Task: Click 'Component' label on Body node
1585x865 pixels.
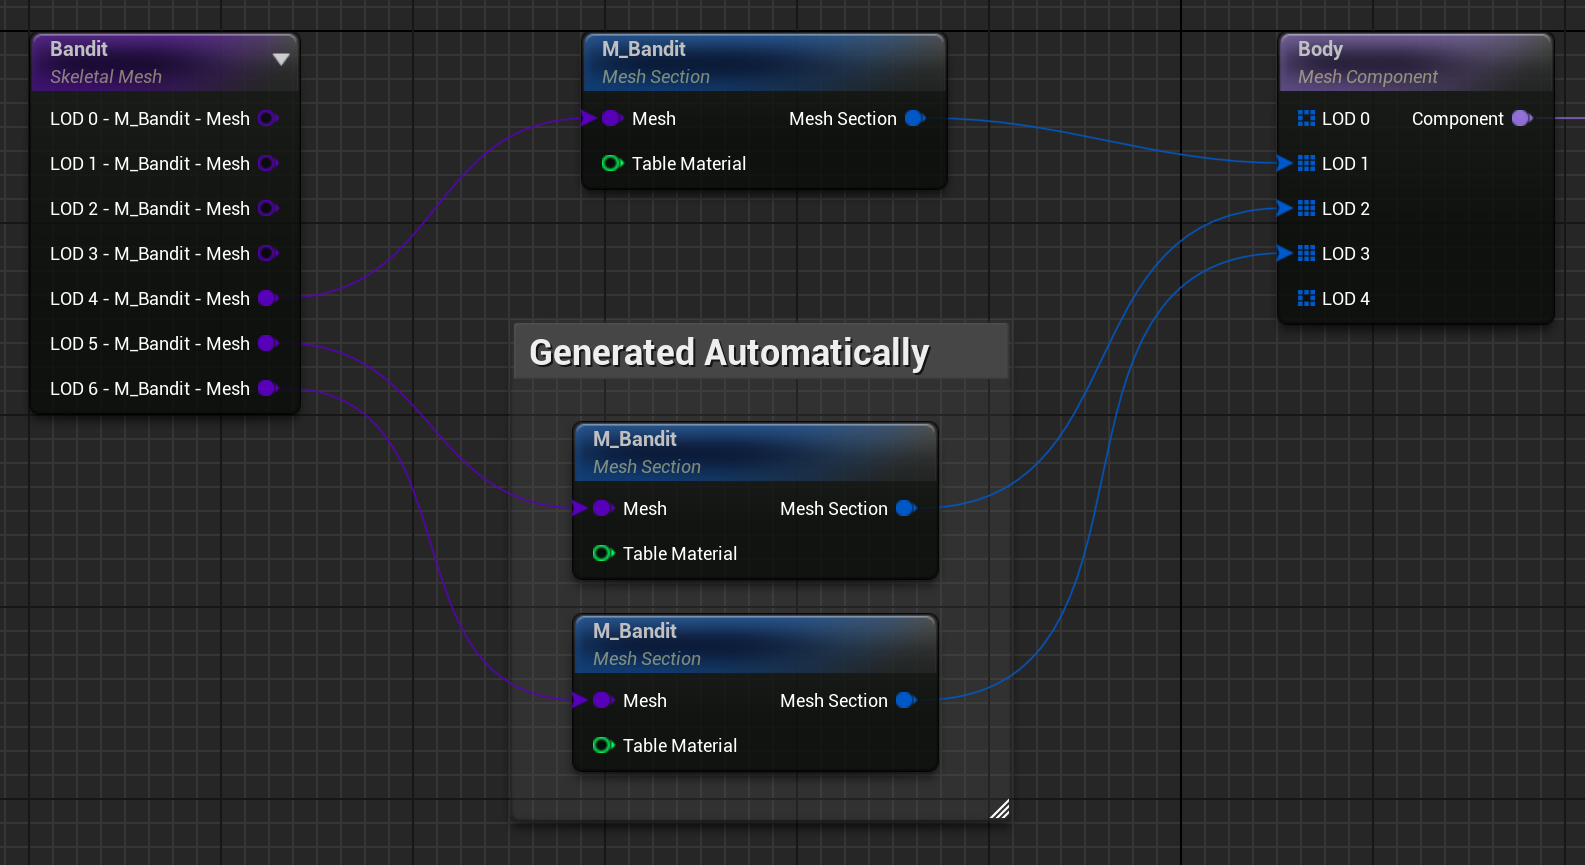Action: coord(1457,119)
